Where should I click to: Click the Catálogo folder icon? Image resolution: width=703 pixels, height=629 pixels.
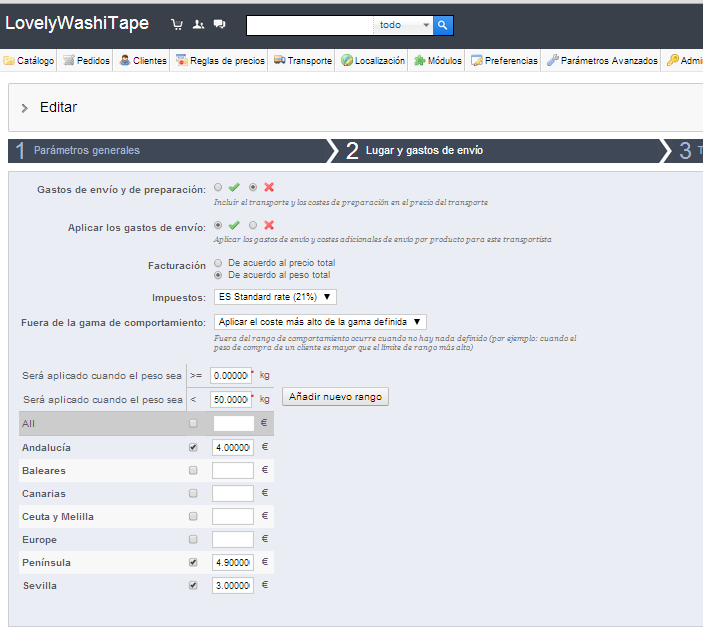pos(9,61)
